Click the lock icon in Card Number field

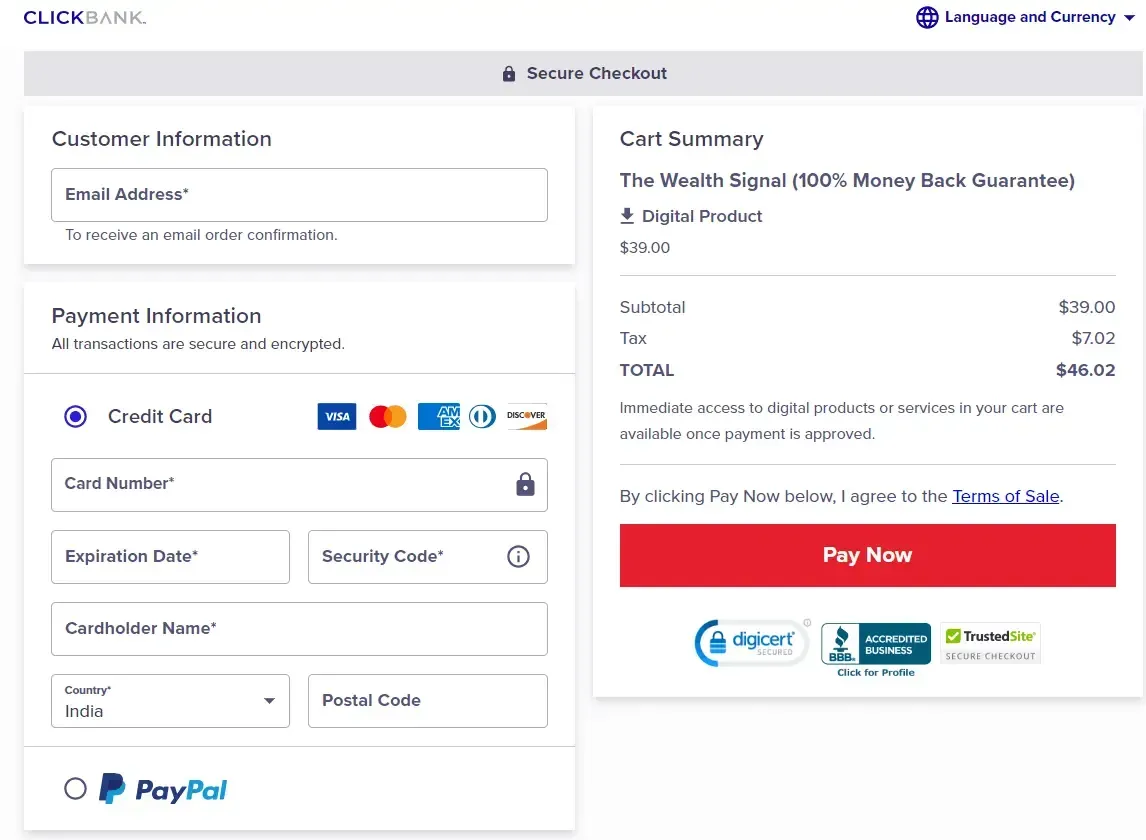(525, 484)
